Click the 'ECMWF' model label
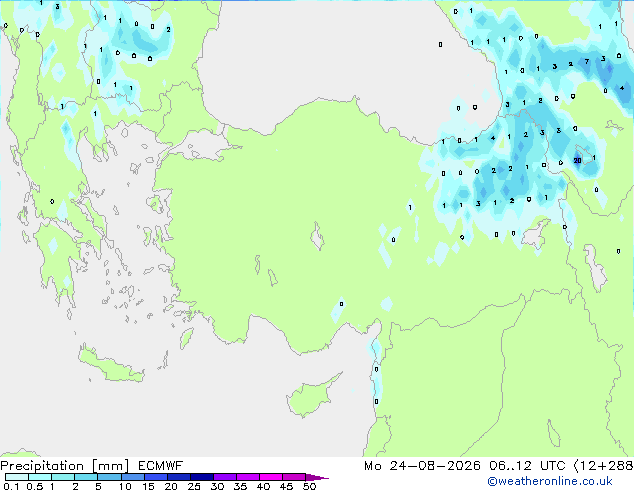The height and width of the screenshot is (490, 634). 161,466
